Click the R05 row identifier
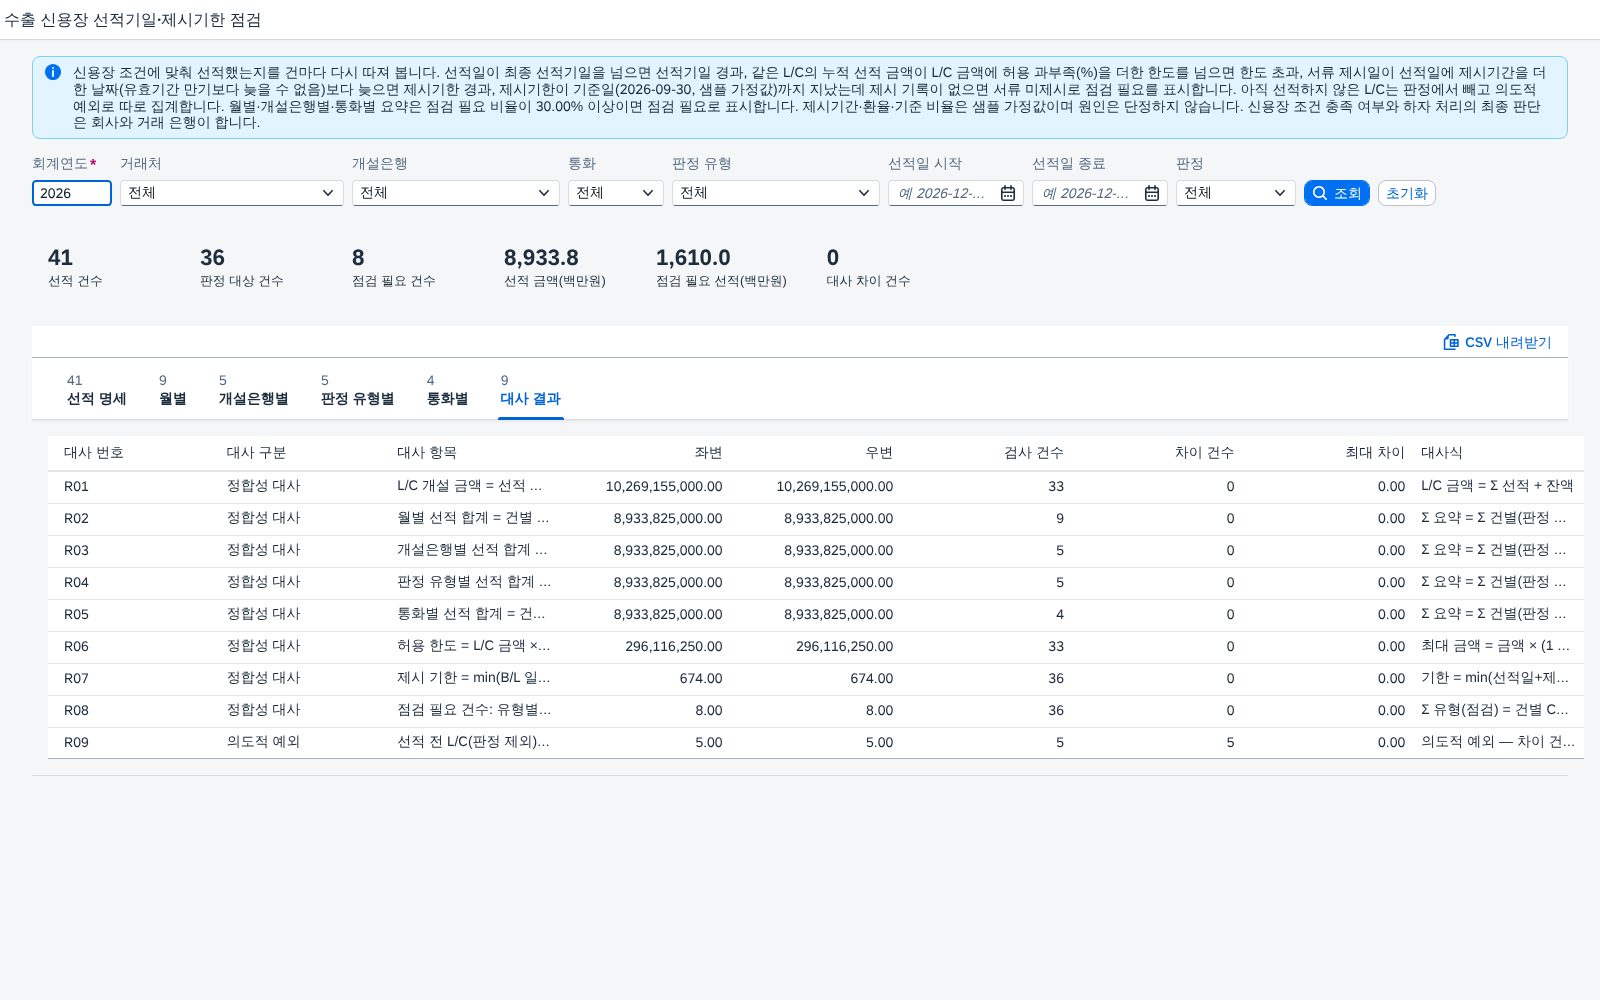 coord(76,614)
